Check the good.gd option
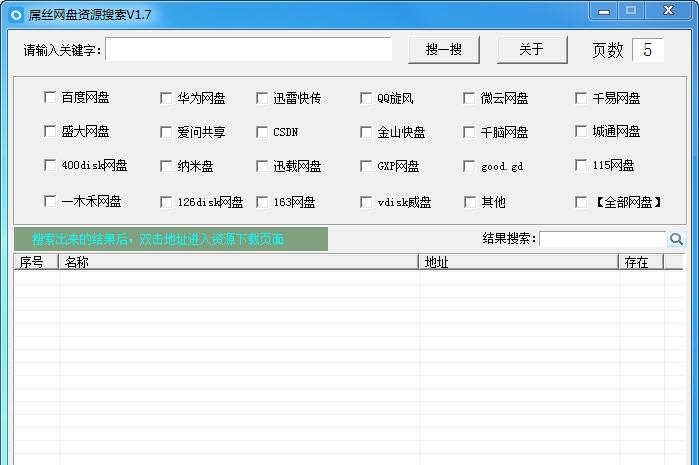Screen dimensions: 699x465 point(469,166)
